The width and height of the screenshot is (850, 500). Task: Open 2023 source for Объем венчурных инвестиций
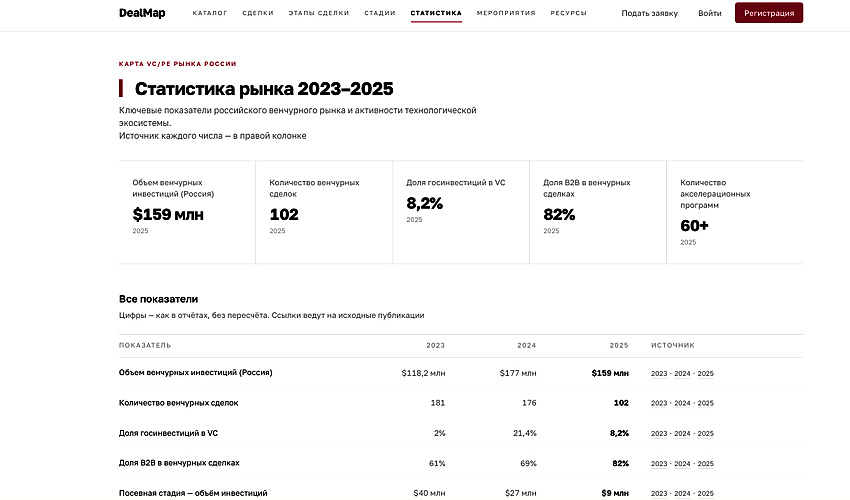point(659,373)
